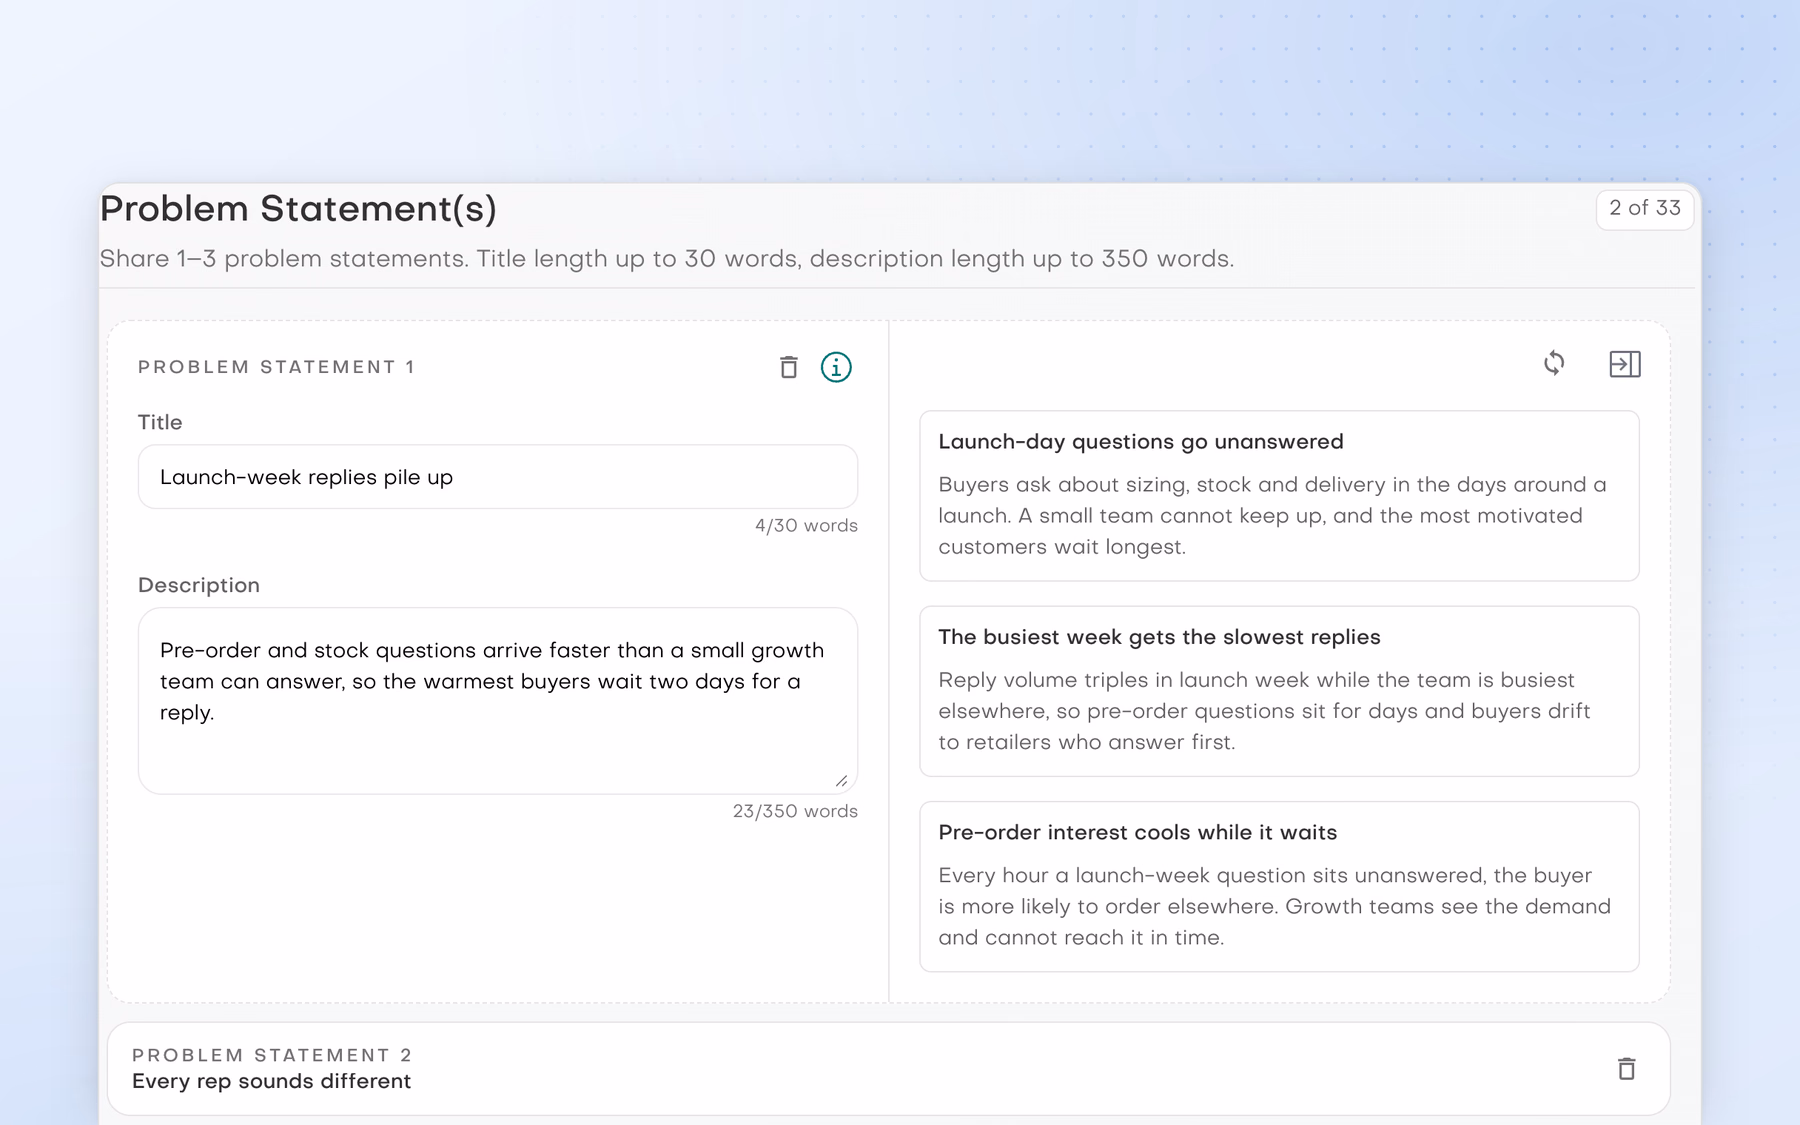The image size is (1800, 1125).
Task: Select suggestion 'Pre-order interest cools while it waits'
Action: pyautogui.click(x=1279, y=886)
